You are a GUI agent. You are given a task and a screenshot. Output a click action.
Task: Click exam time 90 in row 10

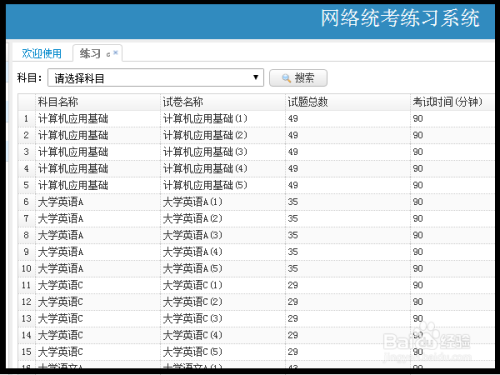[x=418, y=269]
